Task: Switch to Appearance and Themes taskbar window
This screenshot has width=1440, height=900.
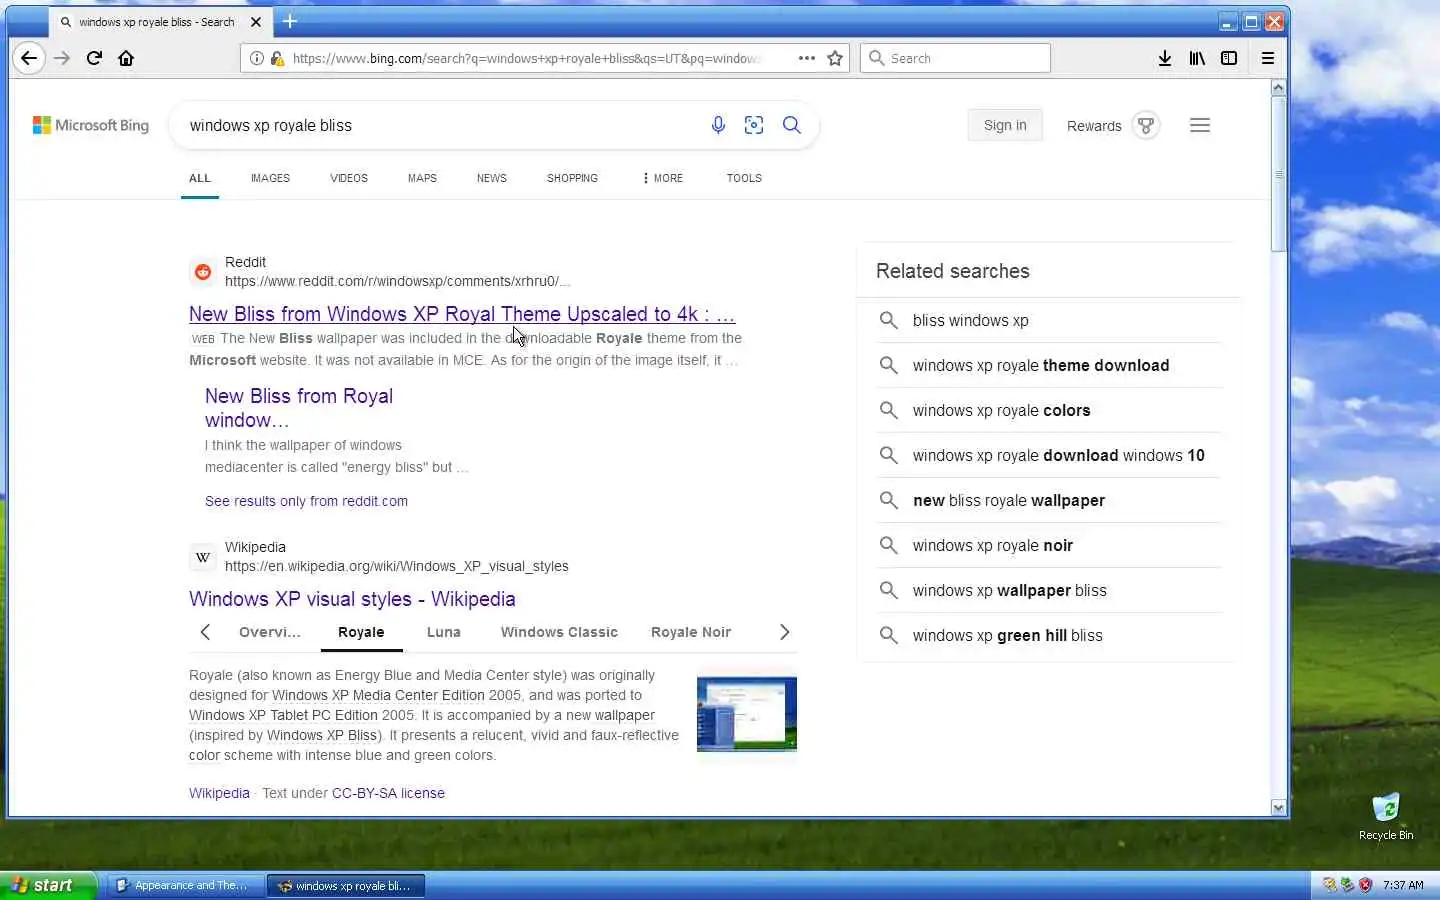Action: click(x=185, y=885)
